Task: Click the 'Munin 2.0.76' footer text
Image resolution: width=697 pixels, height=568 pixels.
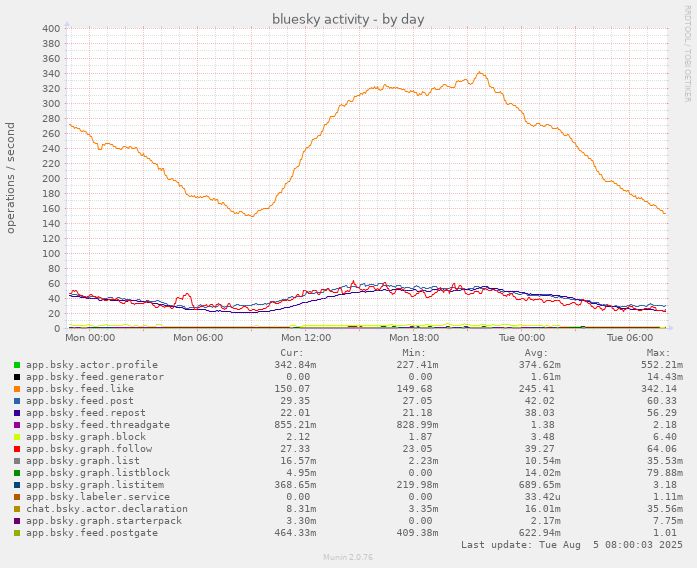Action: click(x=348, y=557)
